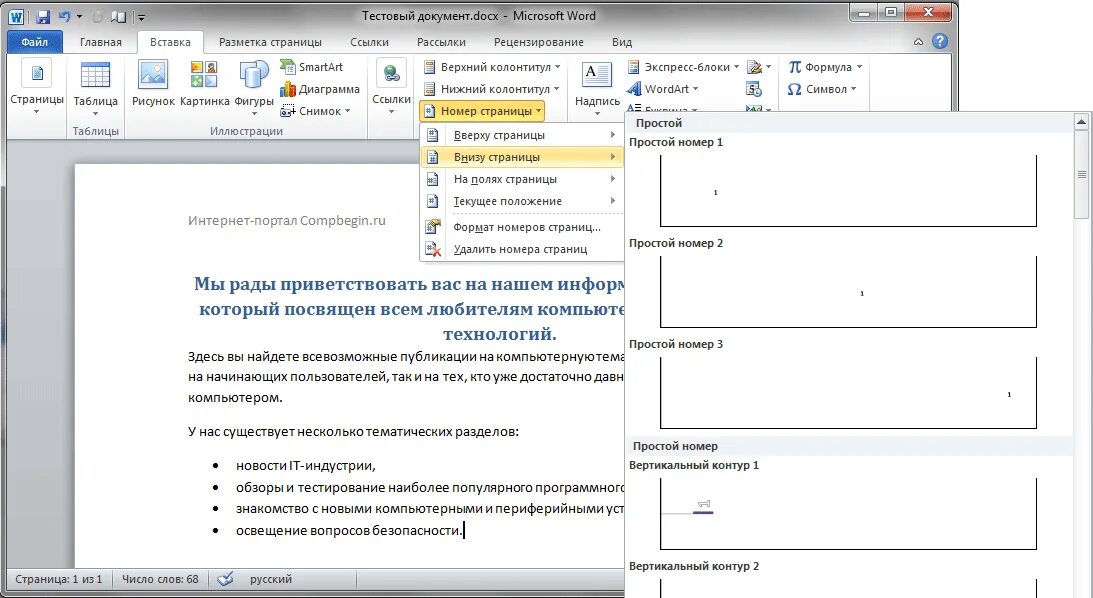
Task: Switch to the Разметка страницы tab
Action: 270,42
